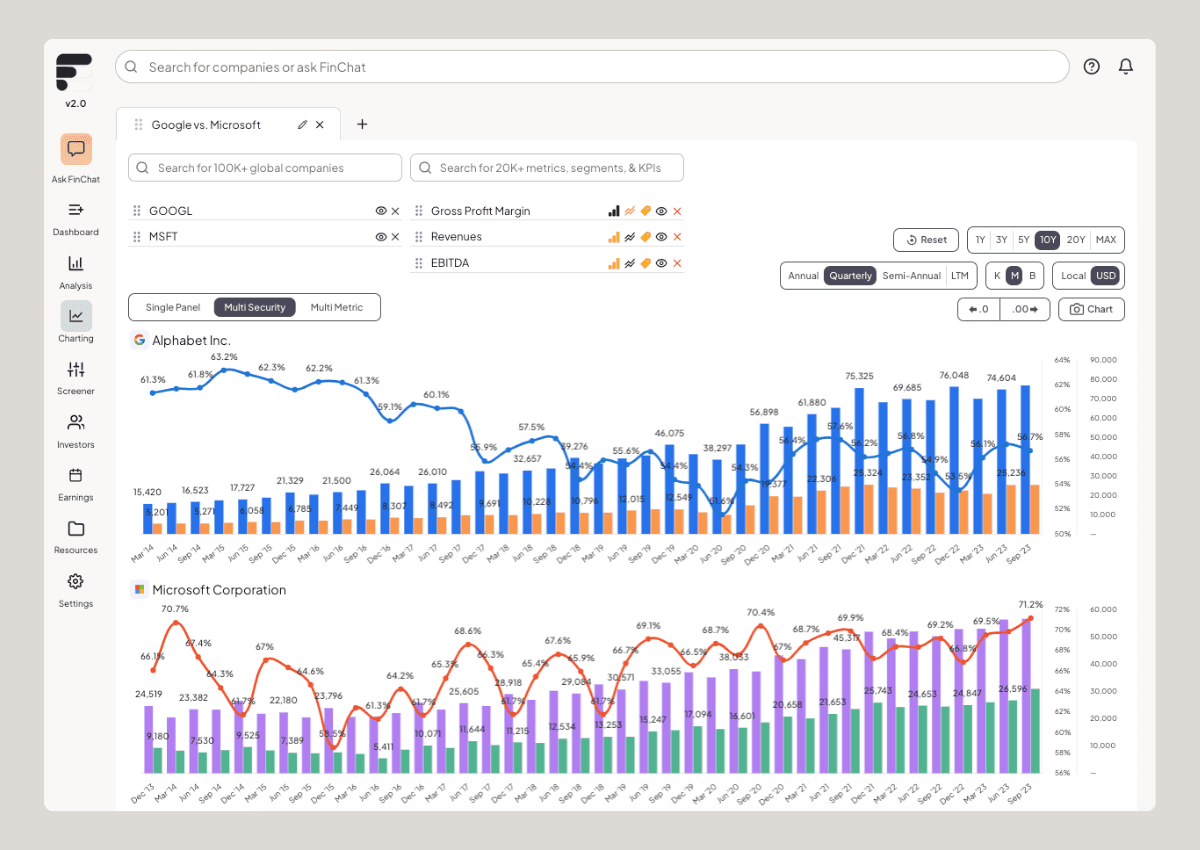This screenshot has width=1200, height=850.
Task: Select the Single Panel view
Action: click(173, 307)
